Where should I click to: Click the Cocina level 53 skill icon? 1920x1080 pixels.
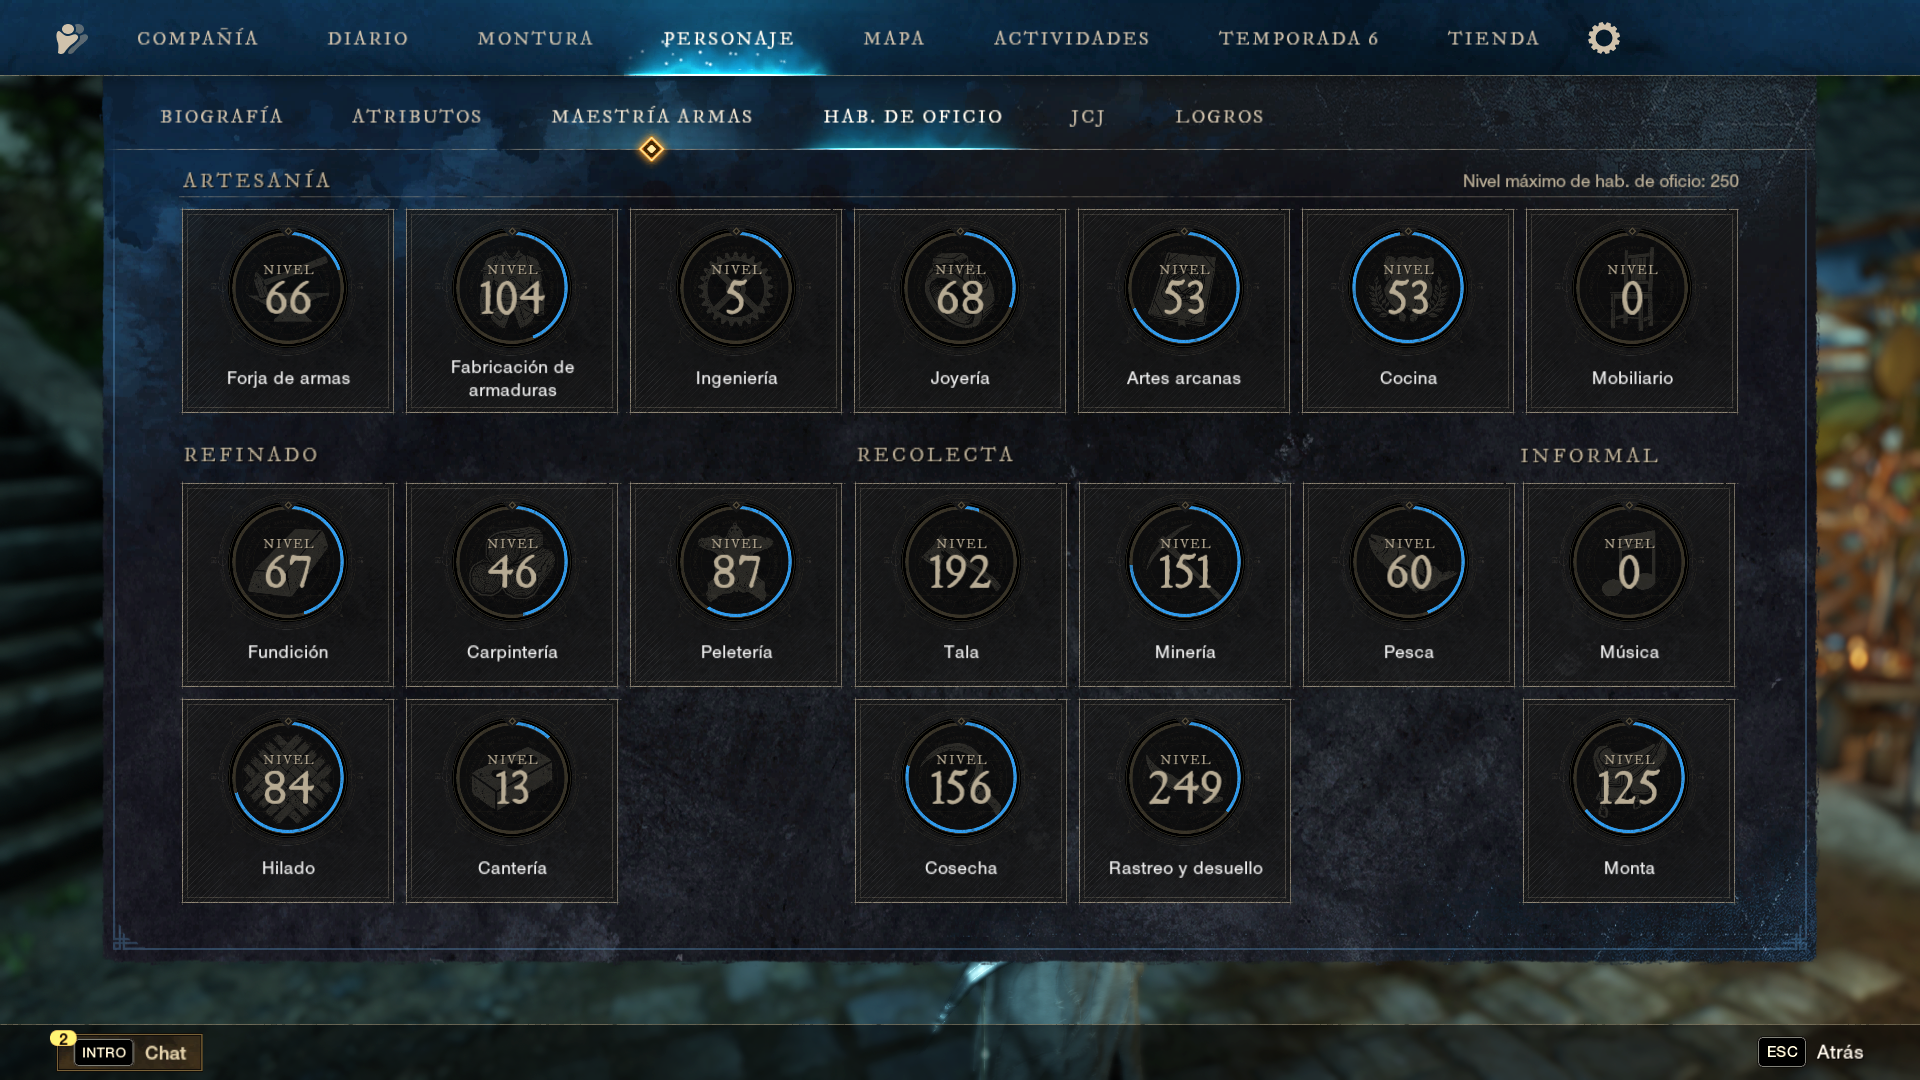point(1408,289)
